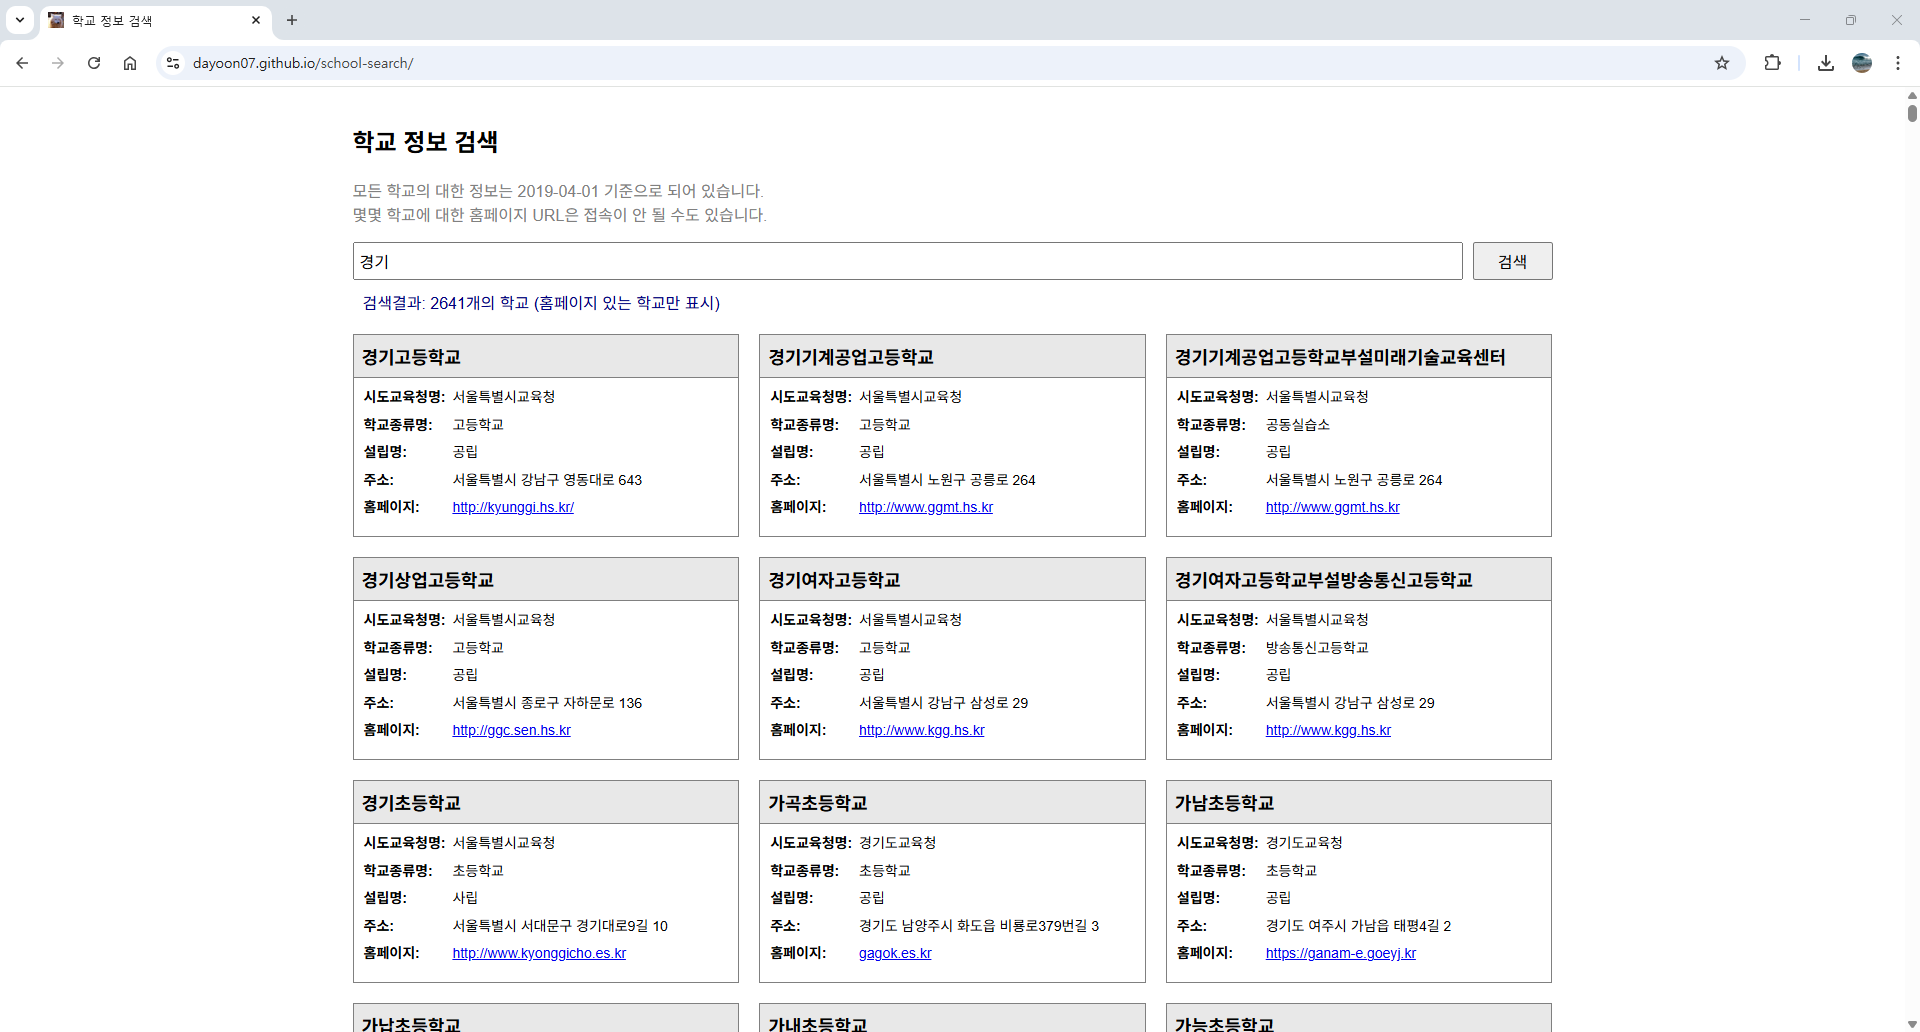Viewport: 1920px width, 1032px height.
Task: Focus the school search input containing 경기
Action: [907, 261]
